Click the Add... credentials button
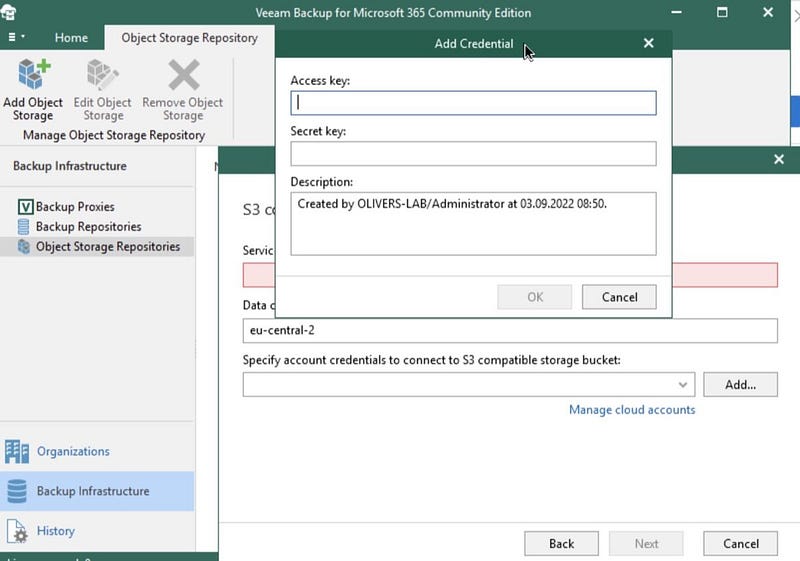This screenshot has width=800, height=561. pos(740,385)
